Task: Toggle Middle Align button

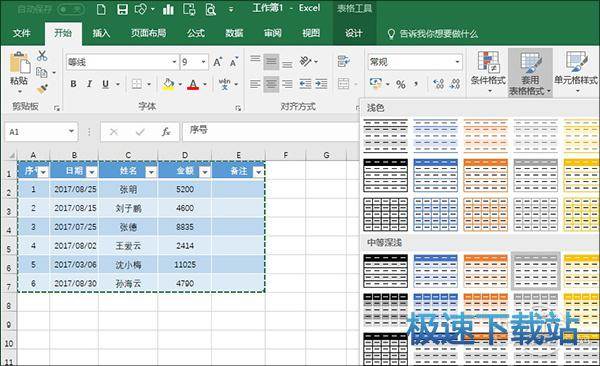Action: (271, 62)
